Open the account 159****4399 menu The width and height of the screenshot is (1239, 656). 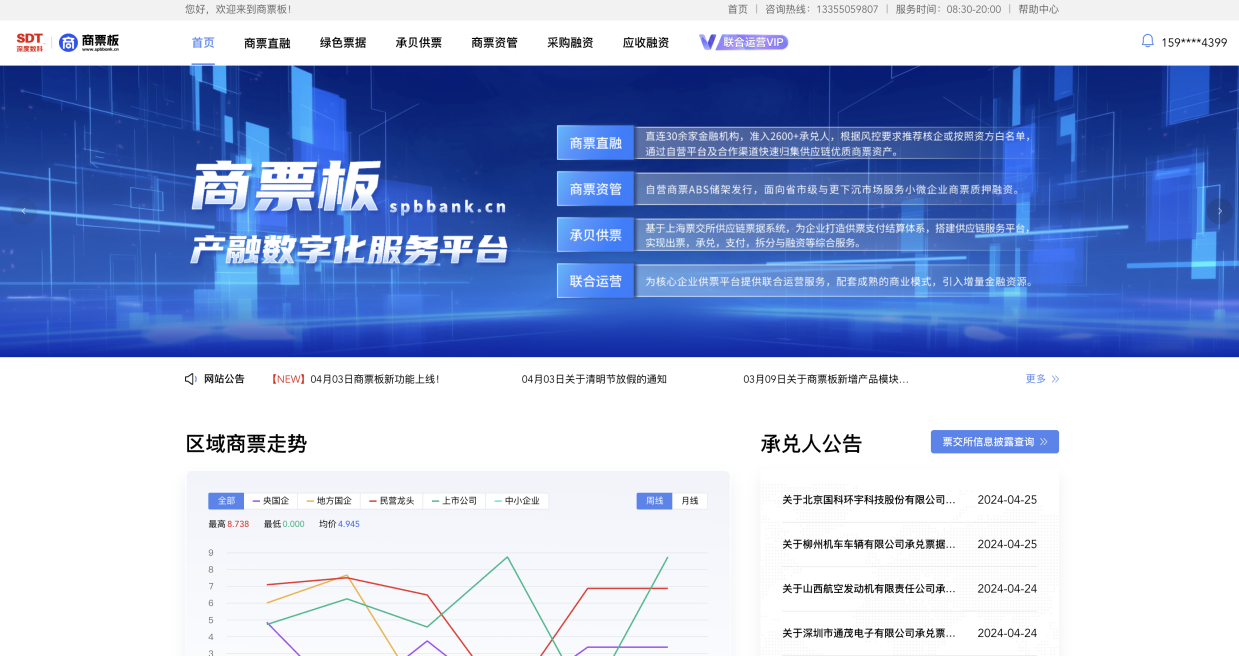tap(1193, 43)
